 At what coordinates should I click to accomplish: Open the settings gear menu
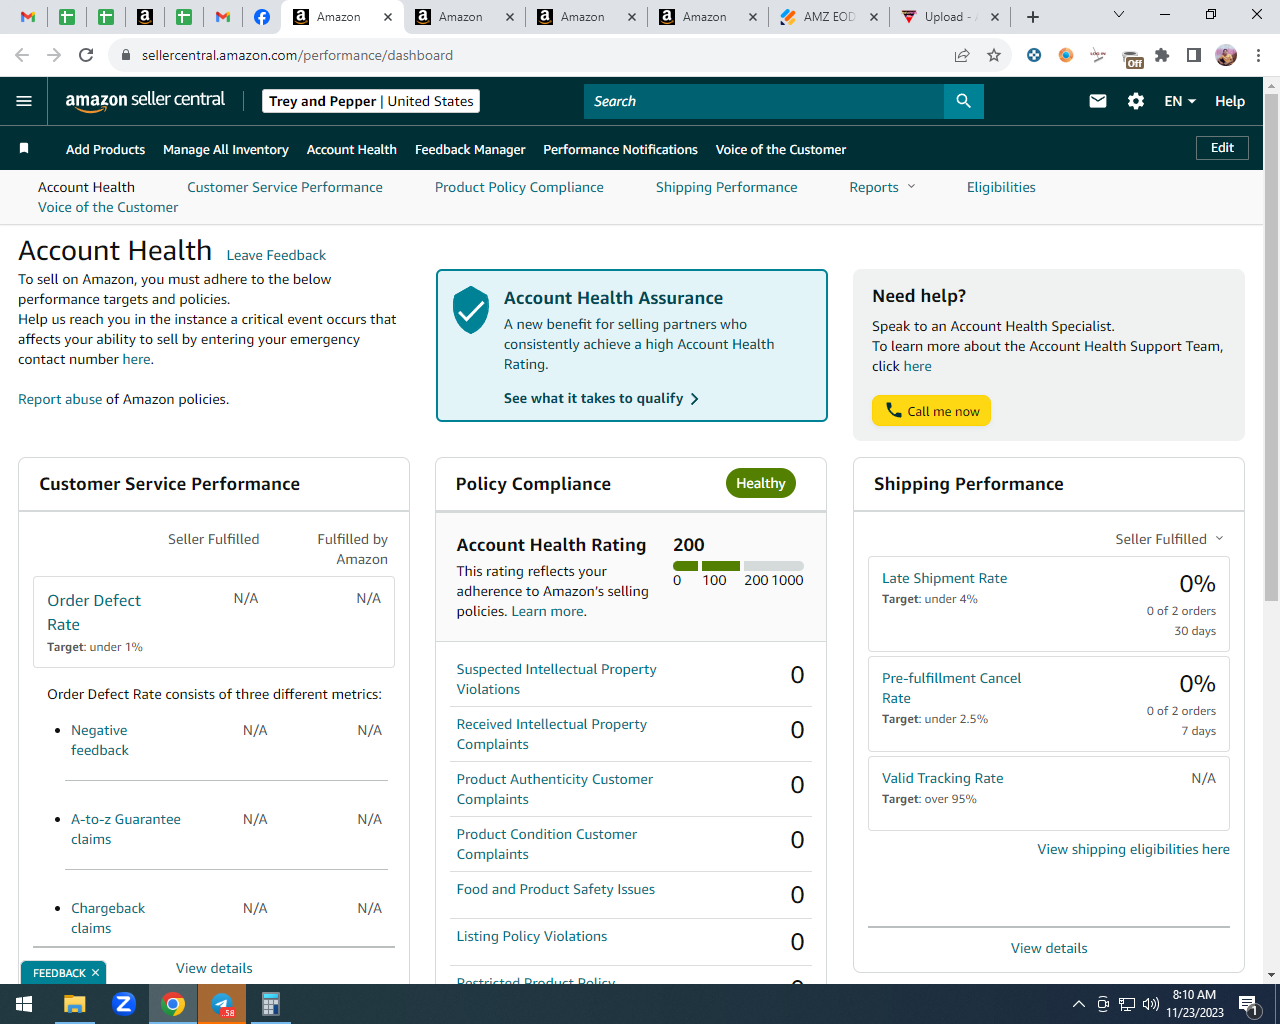1136,101
